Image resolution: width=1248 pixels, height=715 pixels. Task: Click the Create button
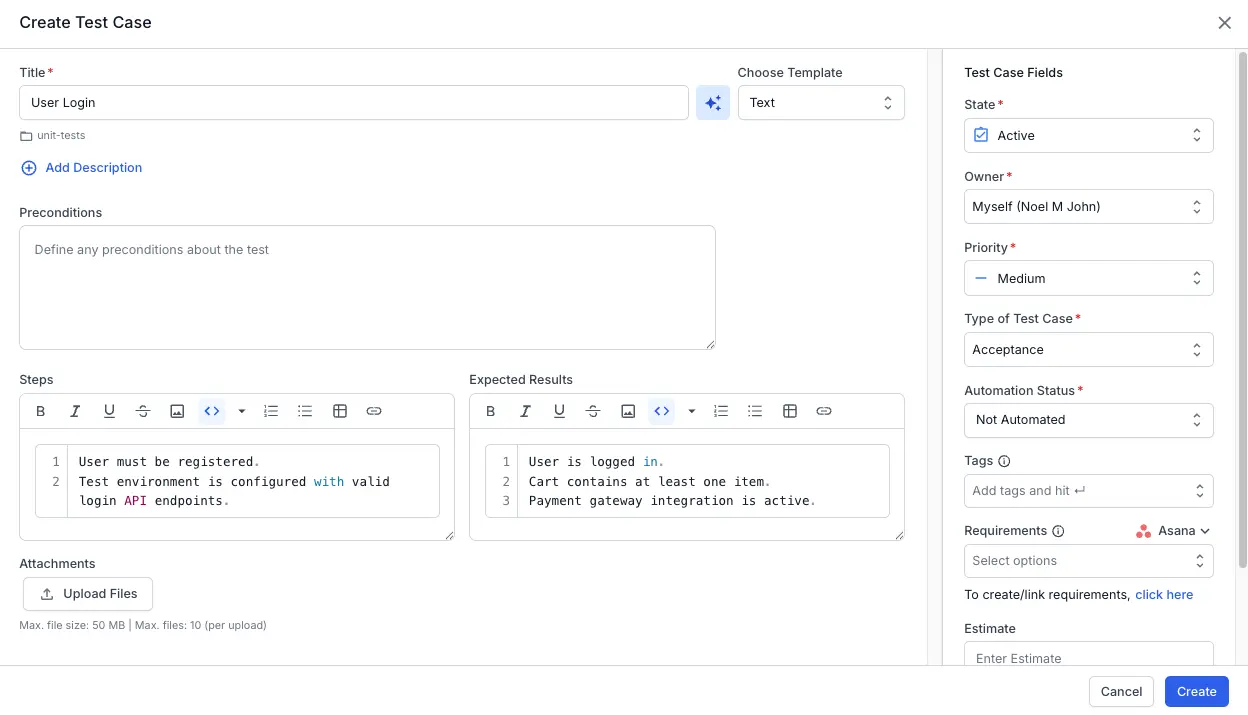pyautogui.click(x=1196, y=691)
